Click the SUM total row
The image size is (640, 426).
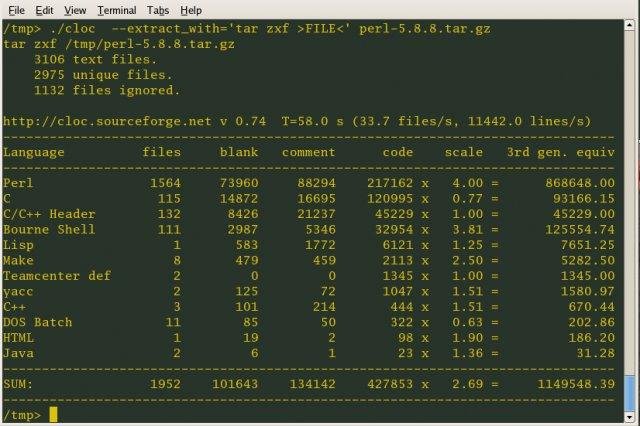[309, 384]
